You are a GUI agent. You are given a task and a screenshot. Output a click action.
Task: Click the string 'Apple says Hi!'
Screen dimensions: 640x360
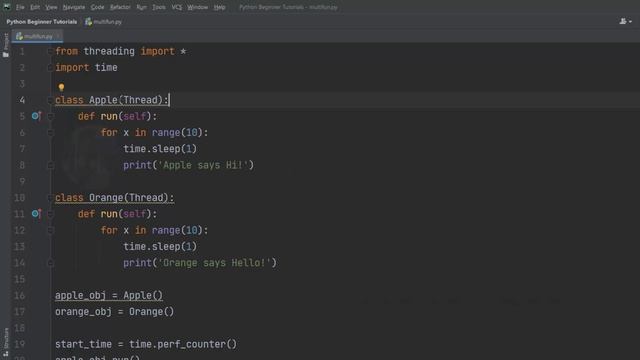pyautogui.click(x=203, y=165)
